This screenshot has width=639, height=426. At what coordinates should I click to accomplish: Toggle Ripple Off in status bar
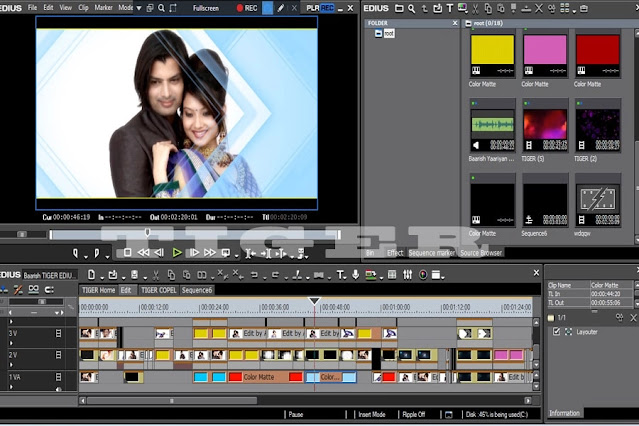coord(414,415)
